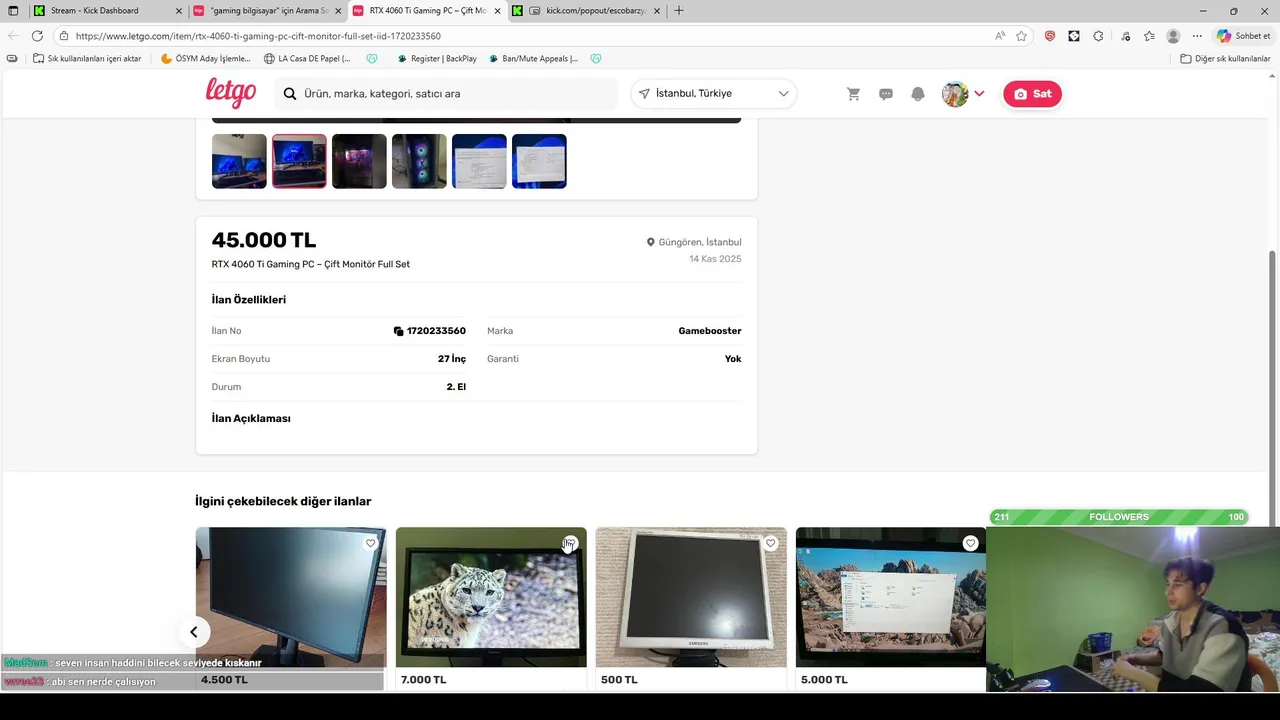Select fourth listing thumbnail with case fans
Image resolution: width=1280 pixels, height=720 pixels.
(419, 161)
